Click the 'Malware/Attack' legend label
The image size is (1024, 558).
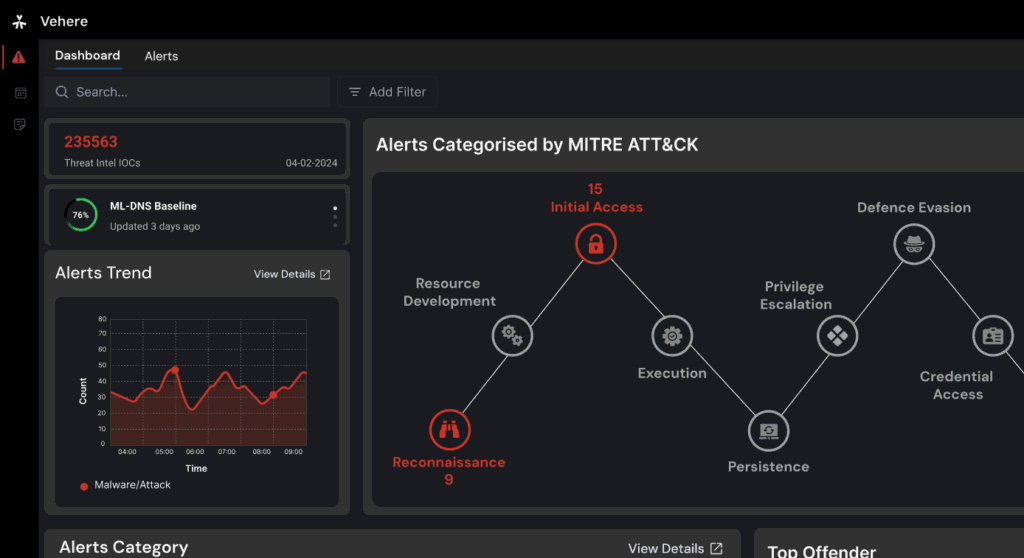tap(133, 485)
